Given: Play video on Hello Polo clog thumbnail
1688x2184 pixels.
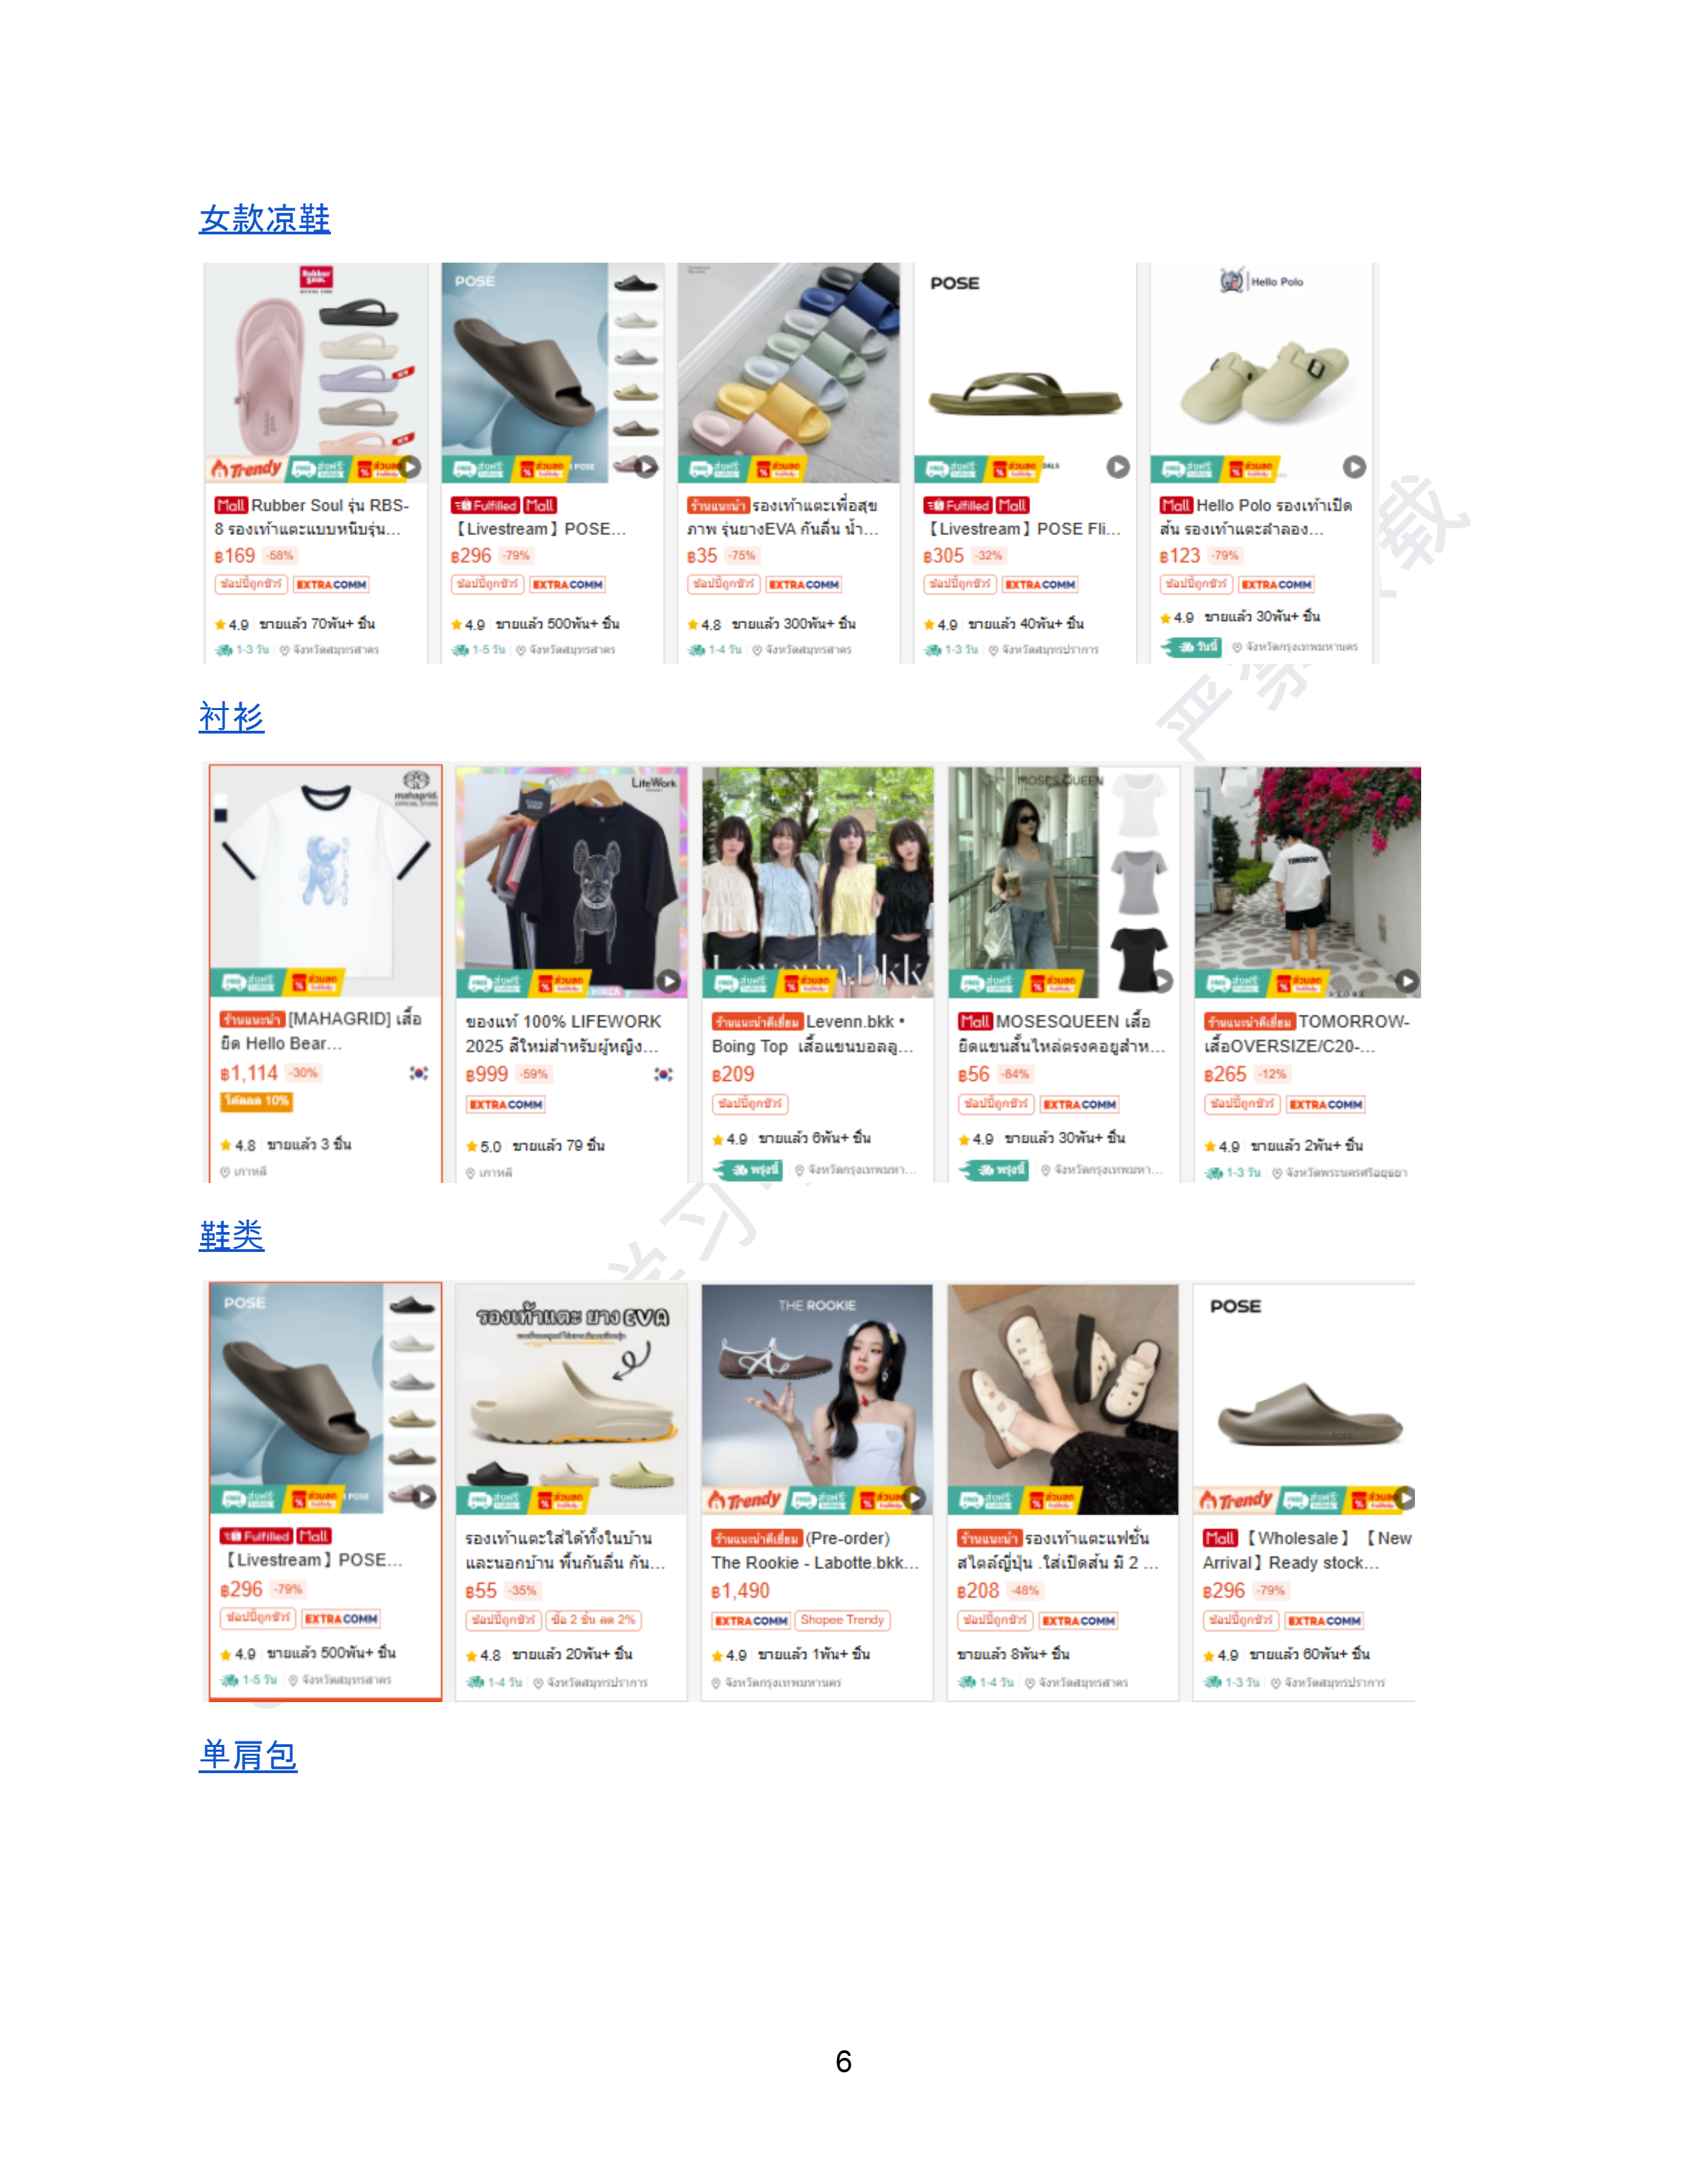Looking at the screenshot, I should coord(1354,466).
